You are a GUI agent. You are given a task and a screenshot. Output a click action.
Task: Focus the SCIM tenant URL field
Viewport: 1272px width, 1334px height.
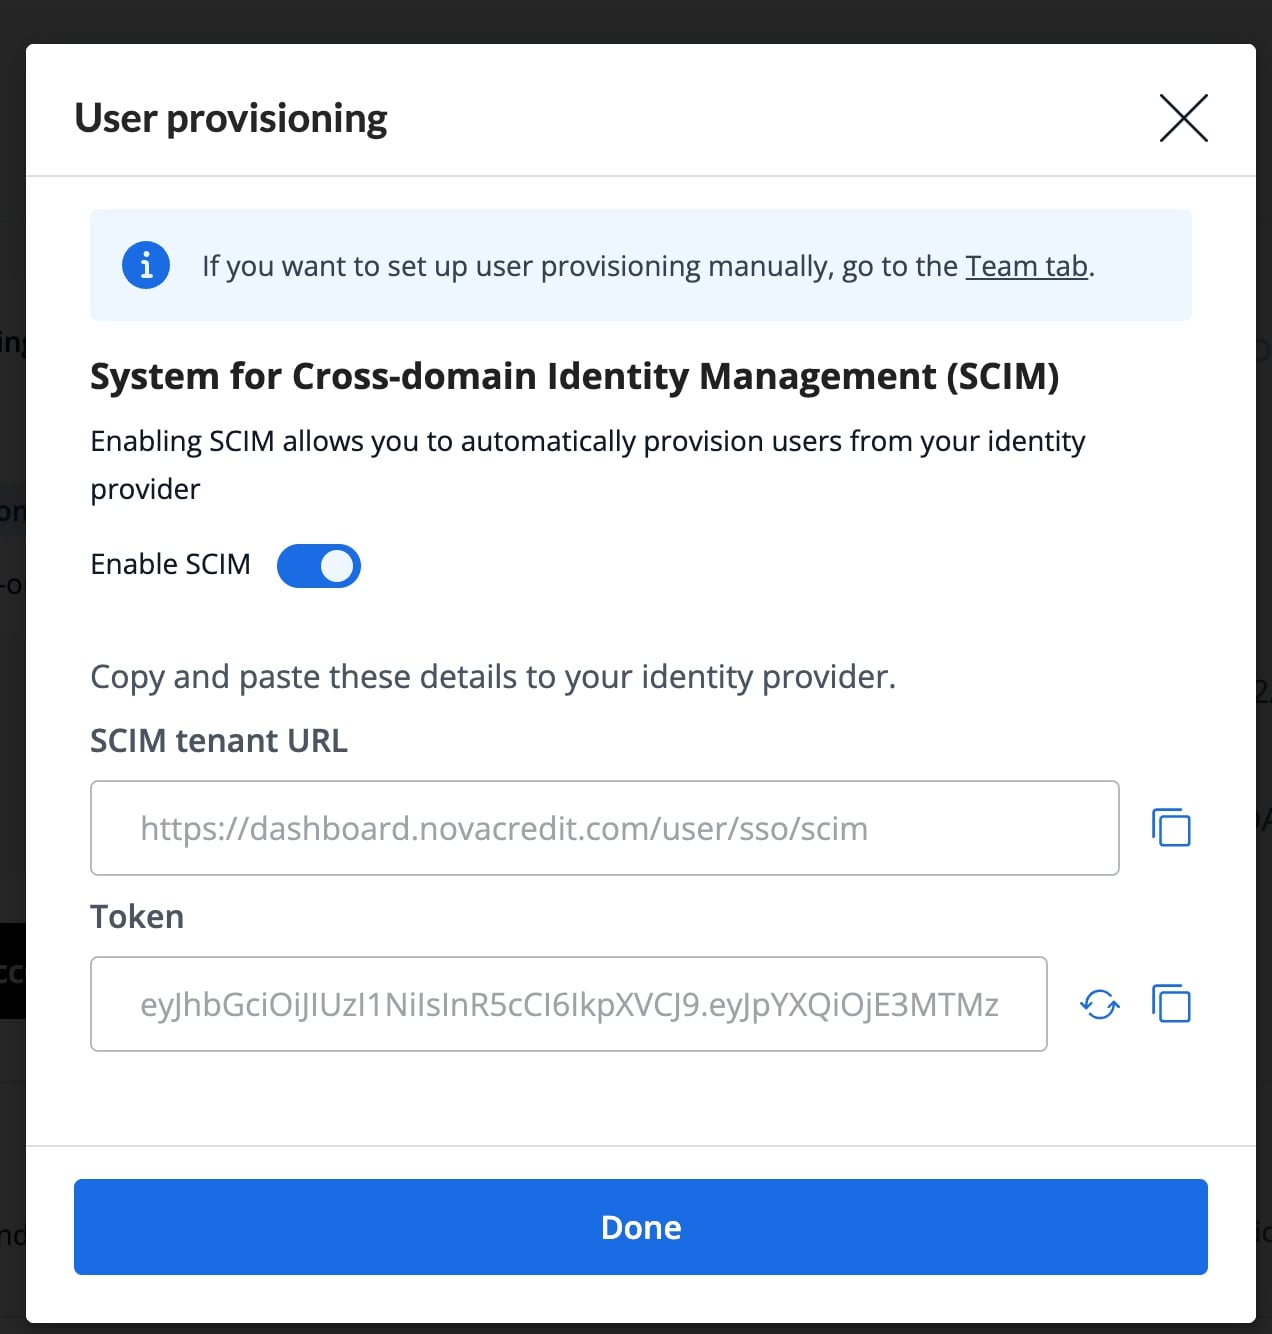point(604,828)
